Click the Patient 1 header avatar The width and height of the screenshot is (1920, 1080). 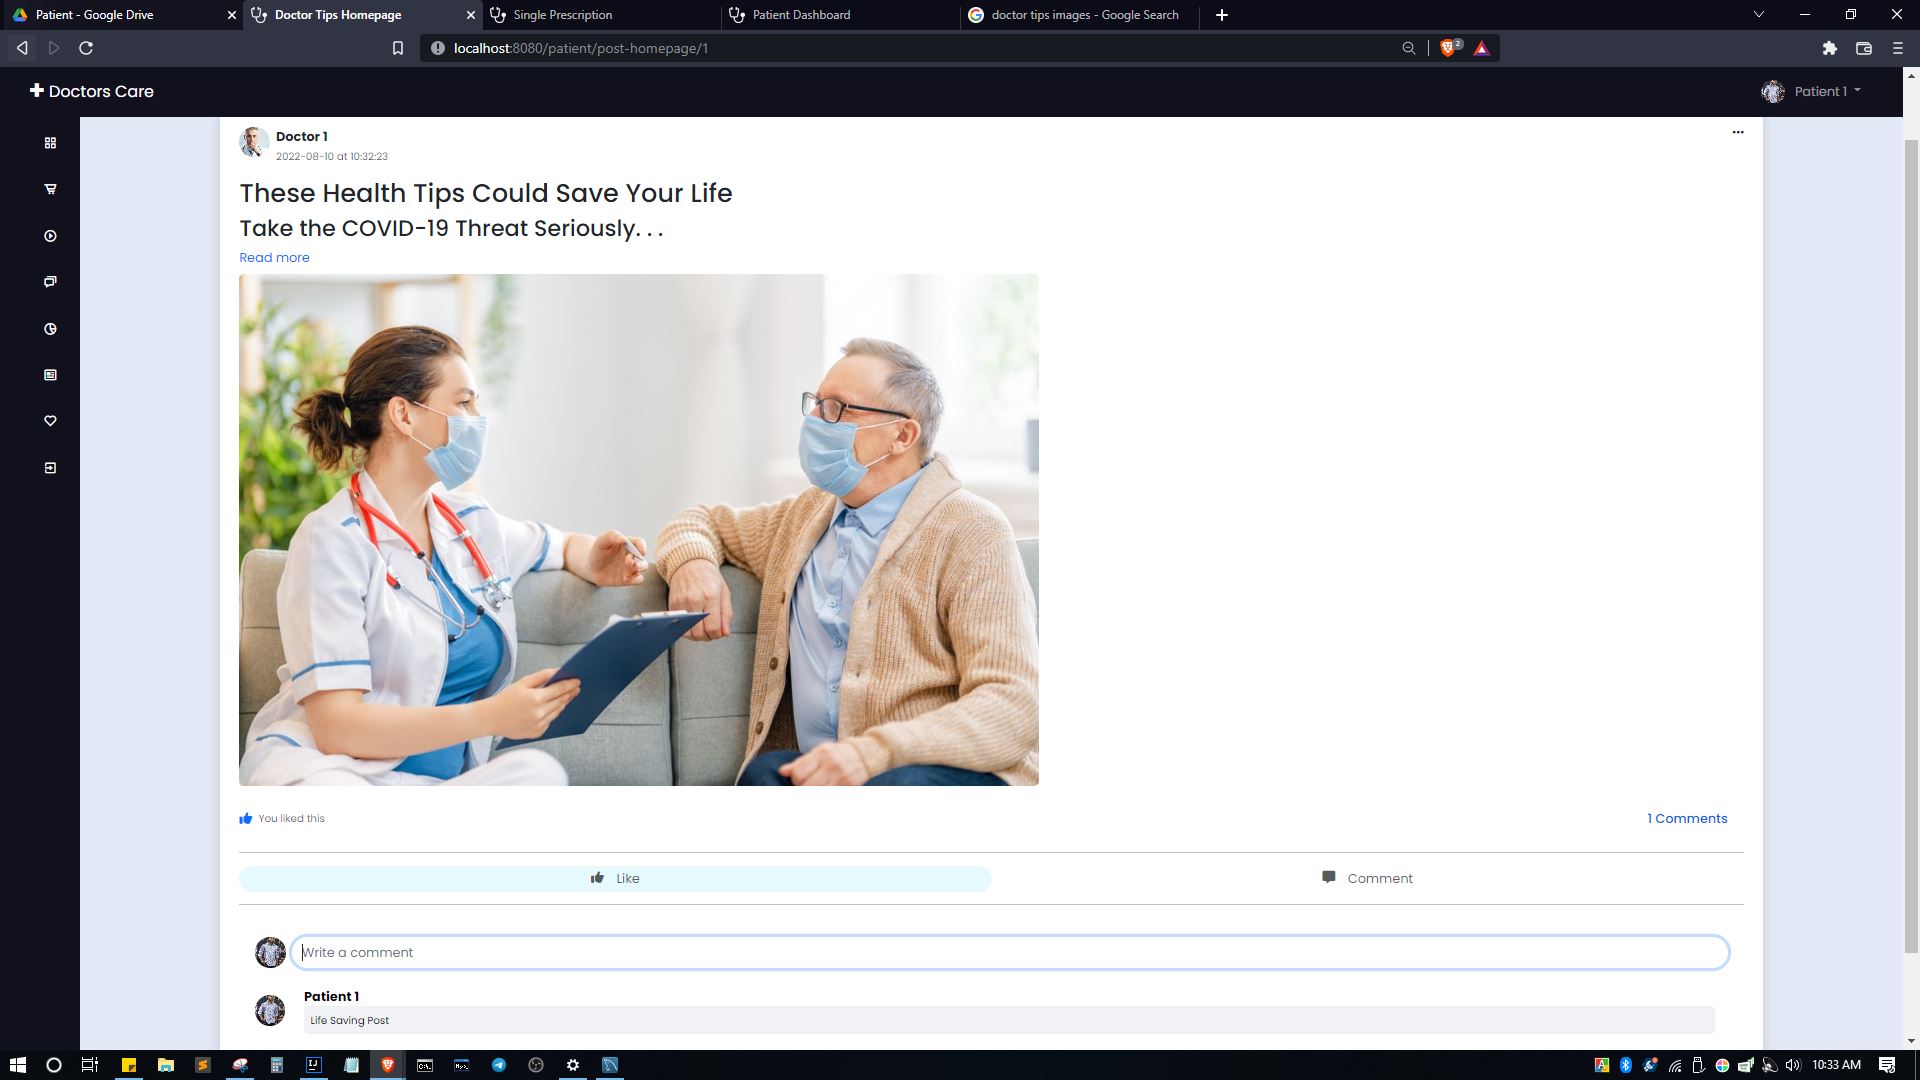pyautogui.click(x=1773, y=91)
